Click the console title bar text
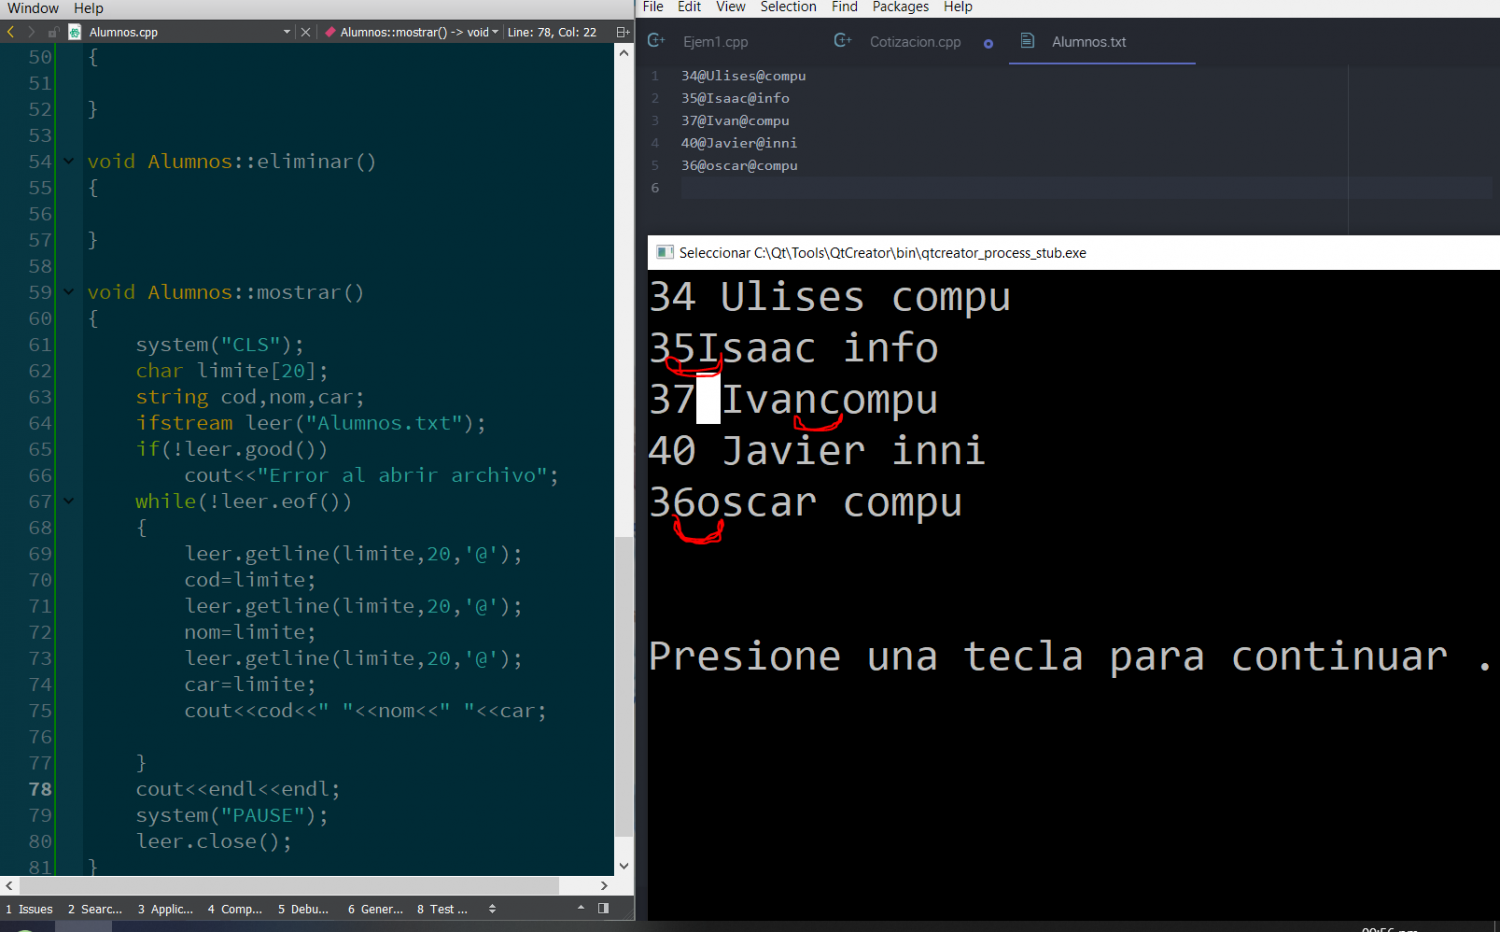 coord(882,253)
